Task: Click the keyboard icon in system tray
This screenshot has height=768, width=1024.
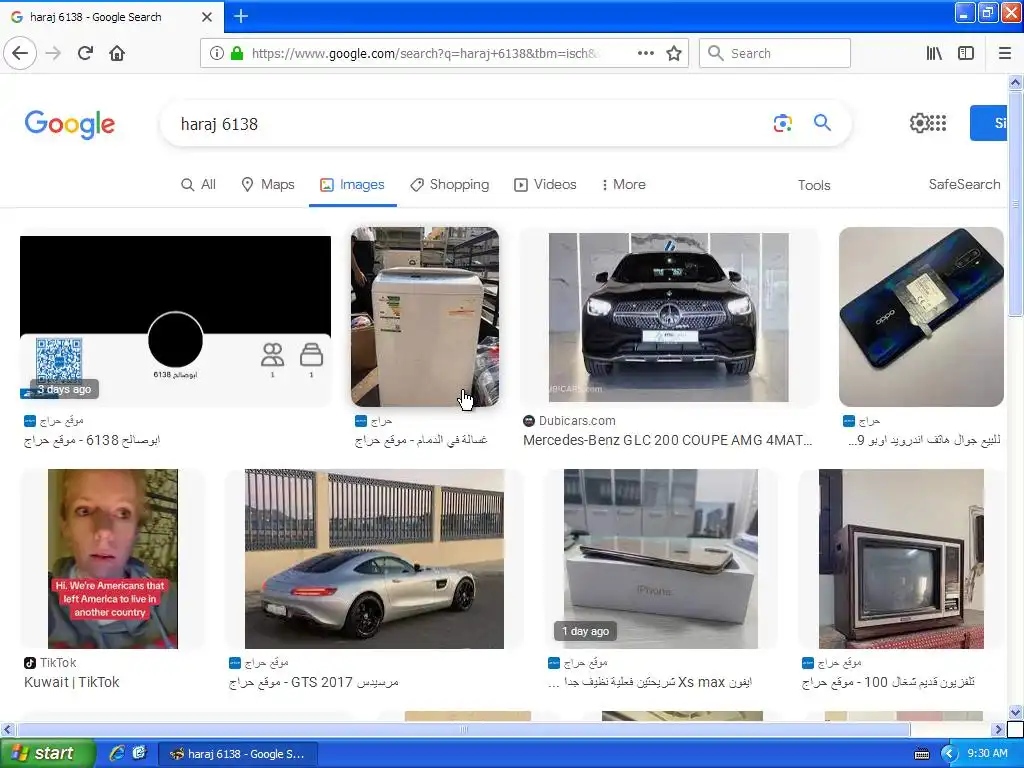Action: [921, 754]
